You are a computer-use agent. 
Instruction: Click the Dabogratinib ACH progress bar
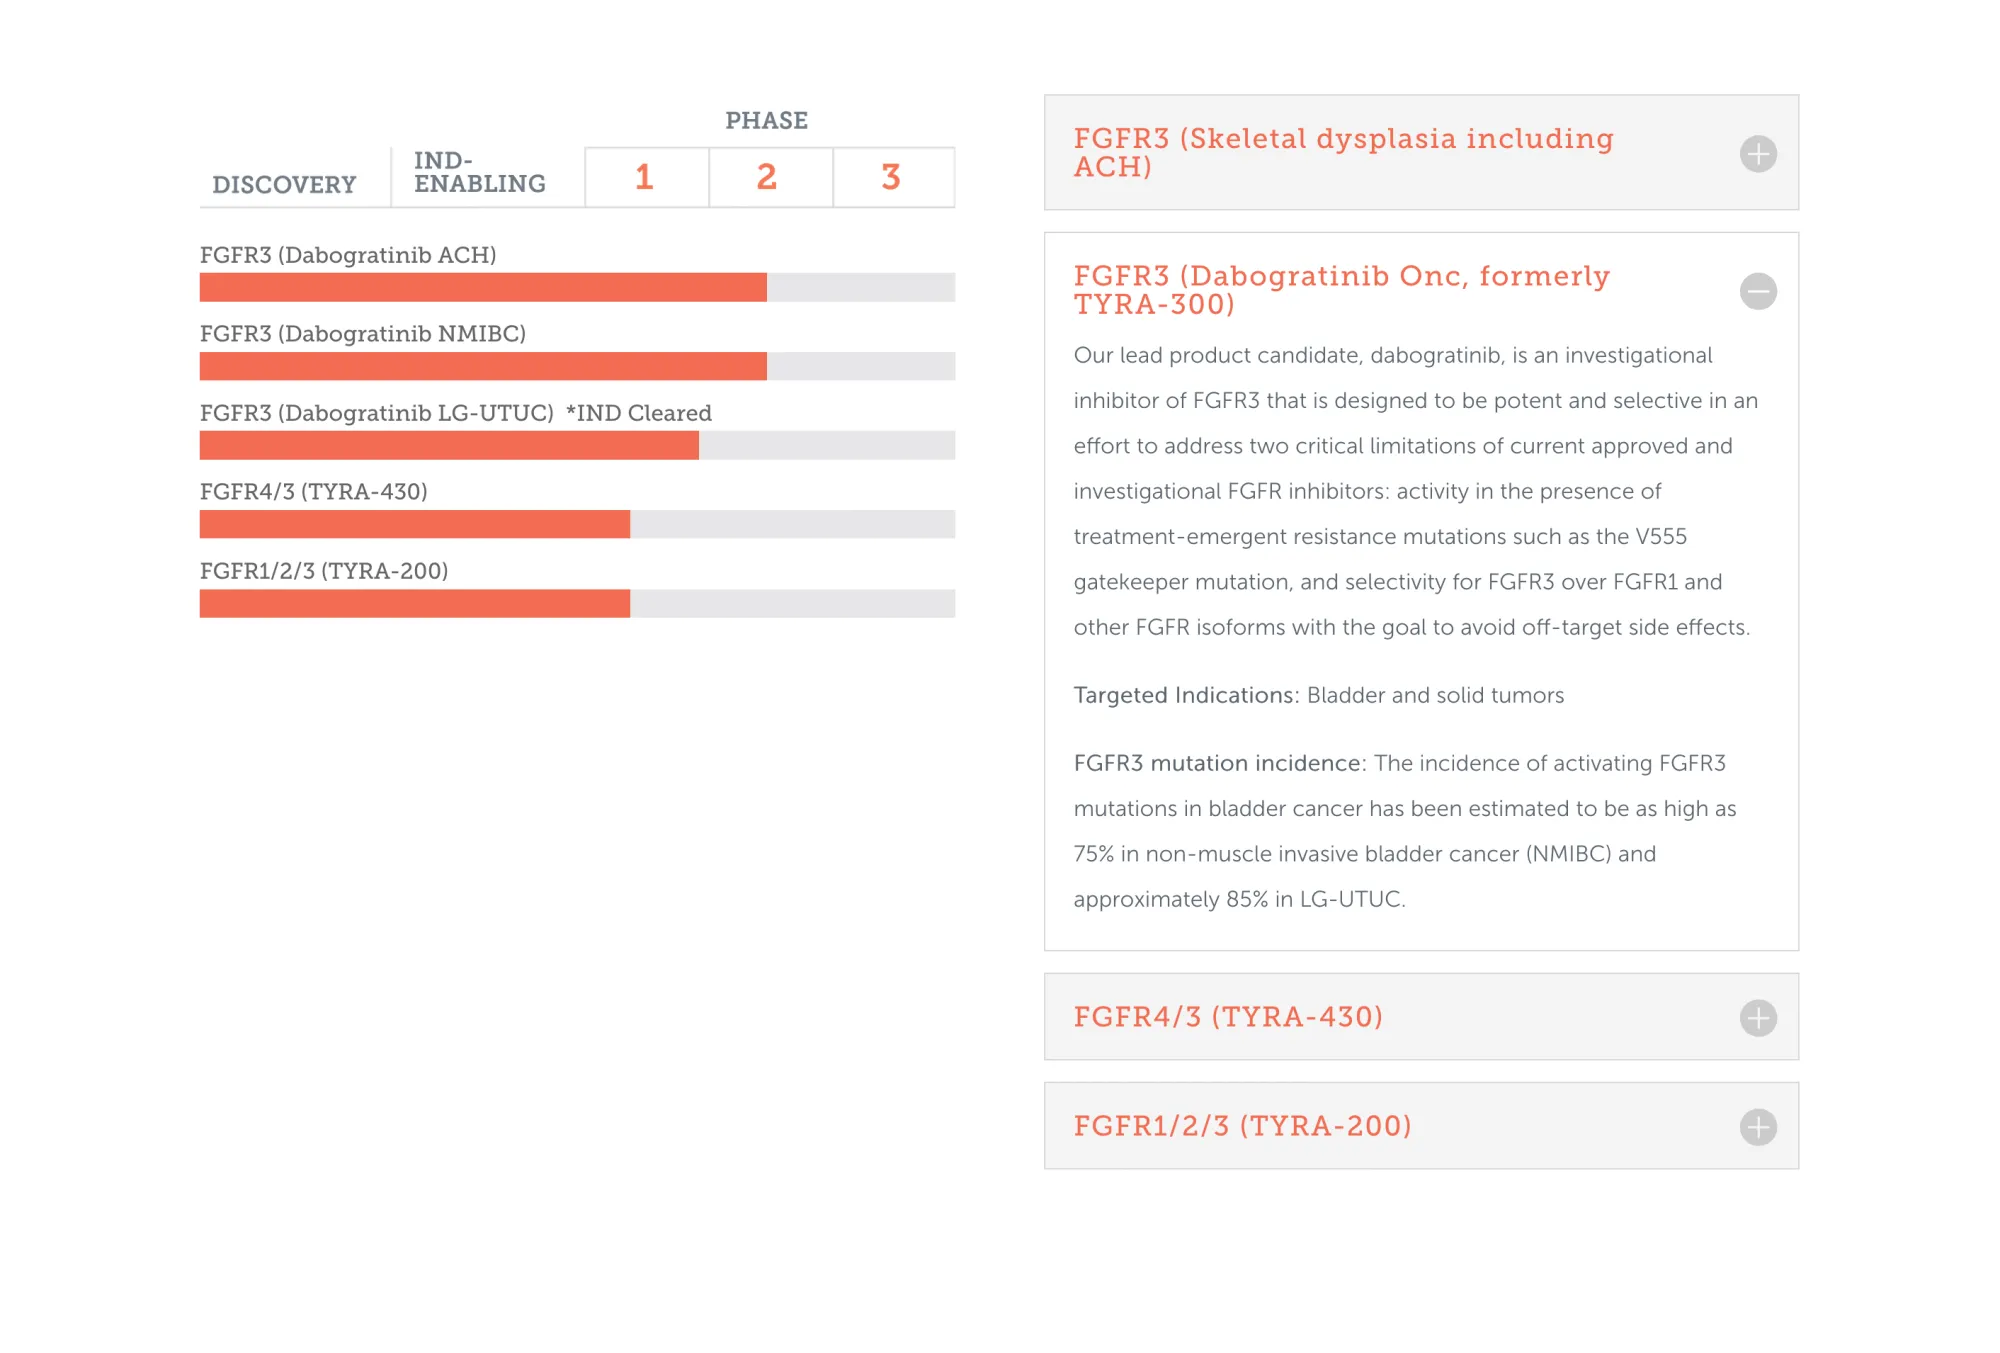coord(577,287)
